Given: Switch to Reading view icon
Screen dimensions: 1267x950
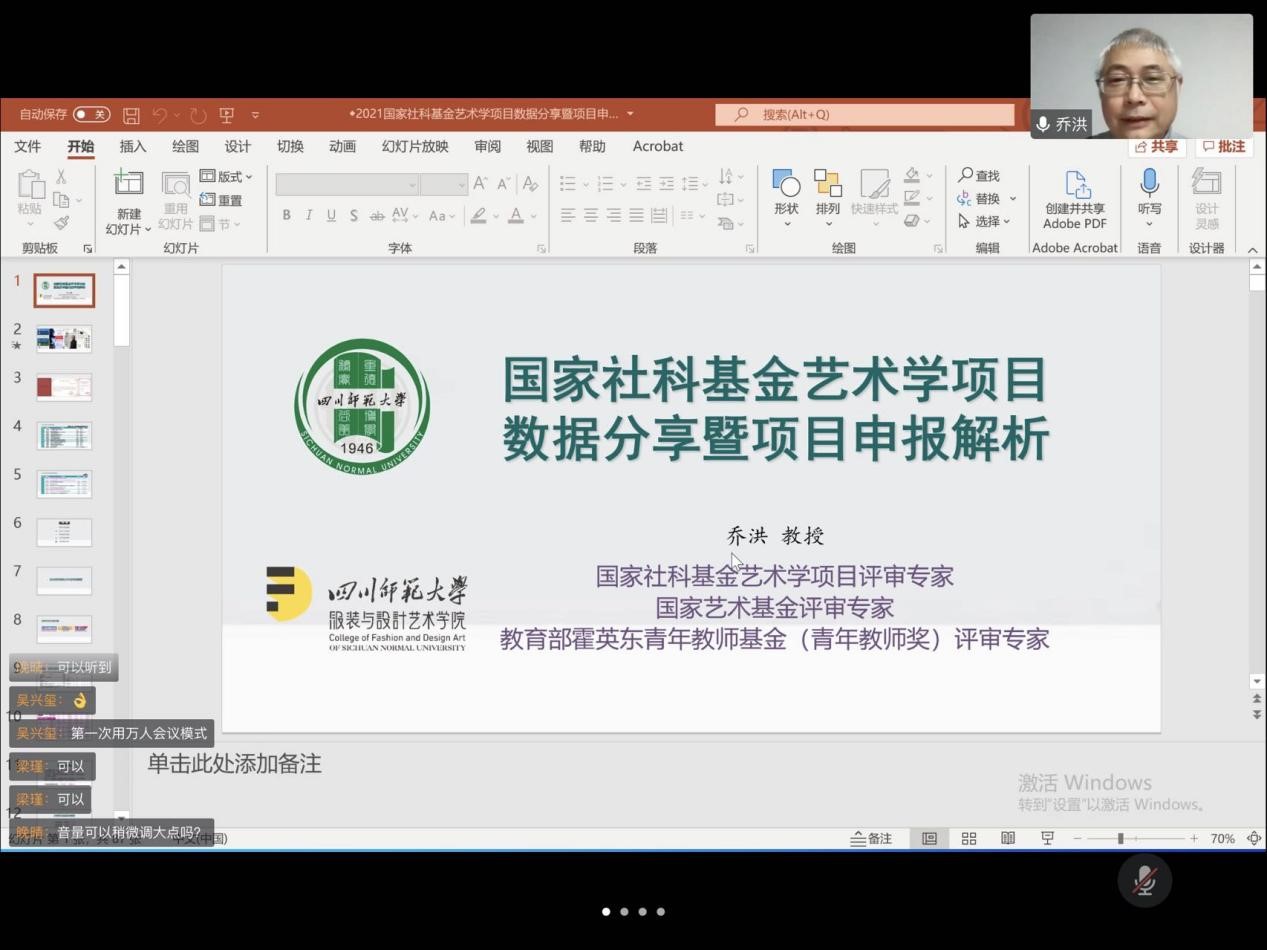Looking at the screenshot, I should coord(1008,839).
